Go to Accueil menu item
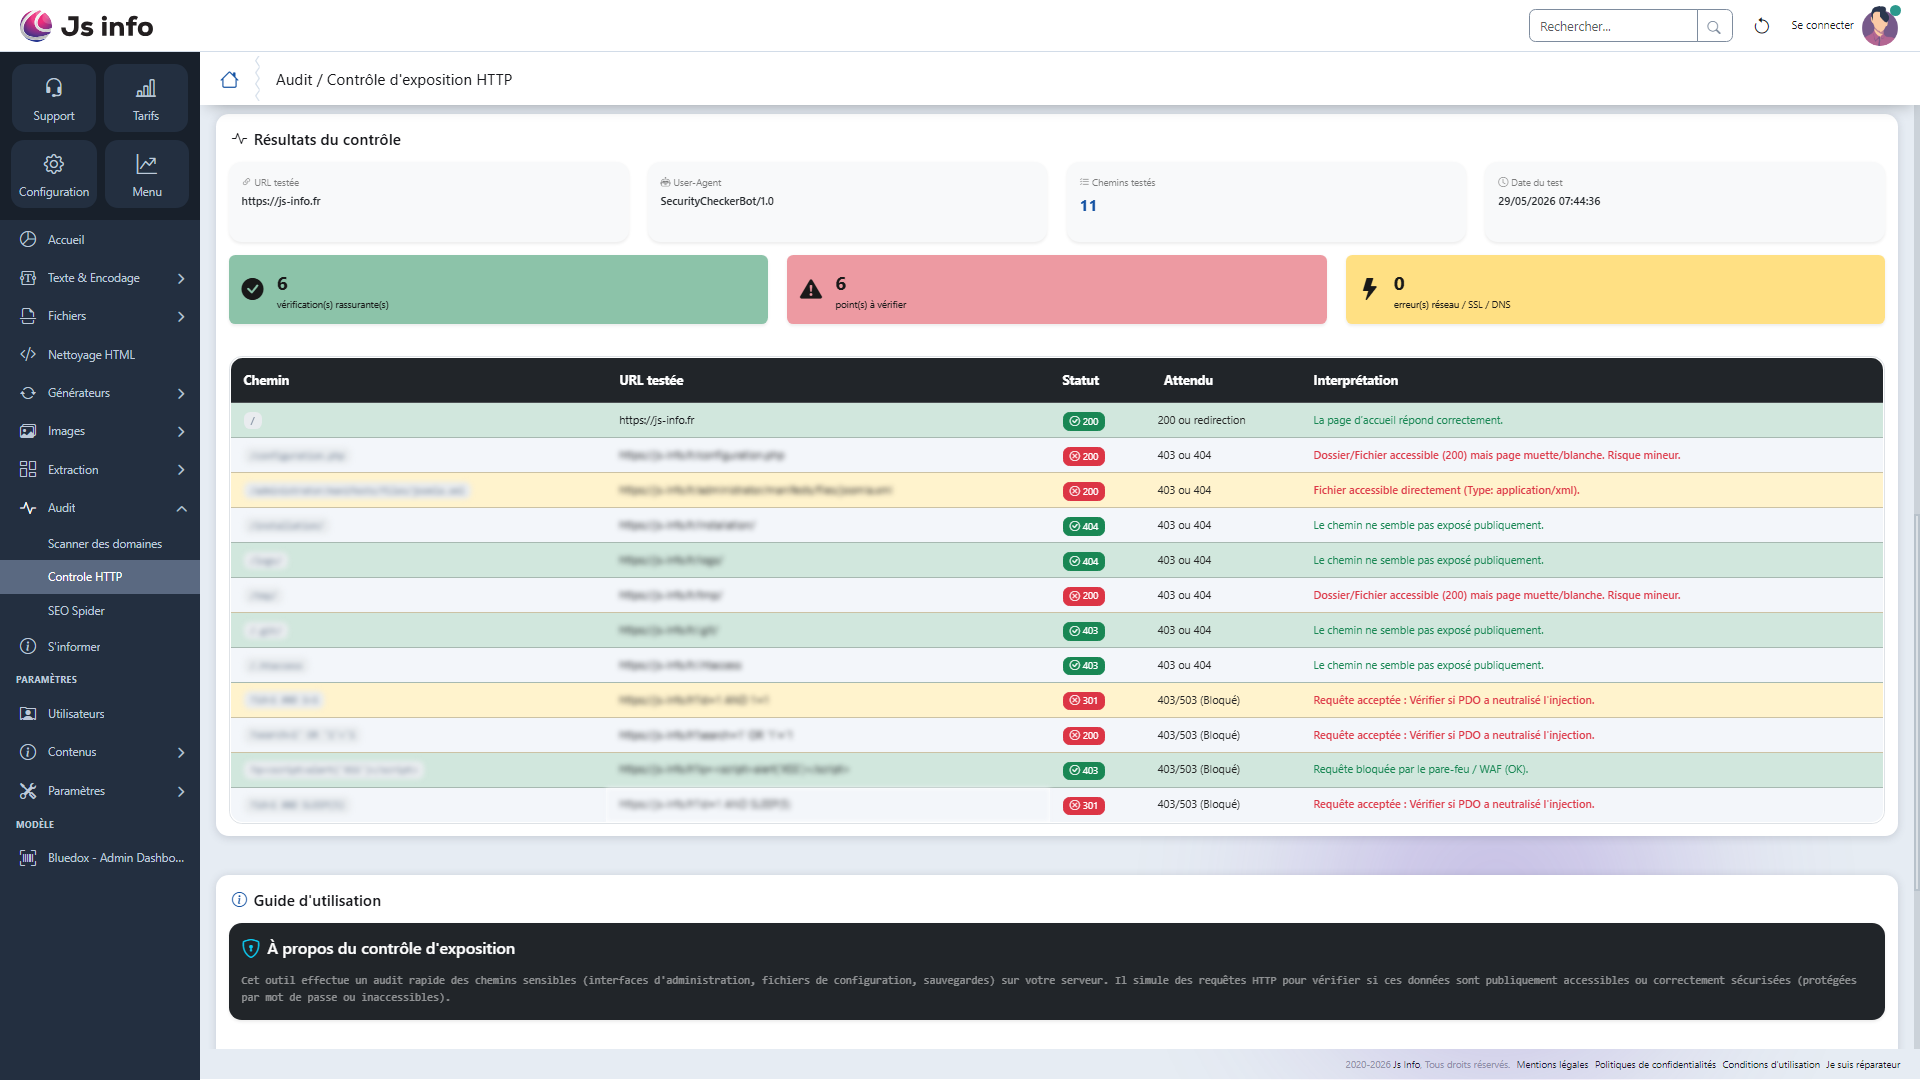1920x1080 pixels. coord(66,240)
